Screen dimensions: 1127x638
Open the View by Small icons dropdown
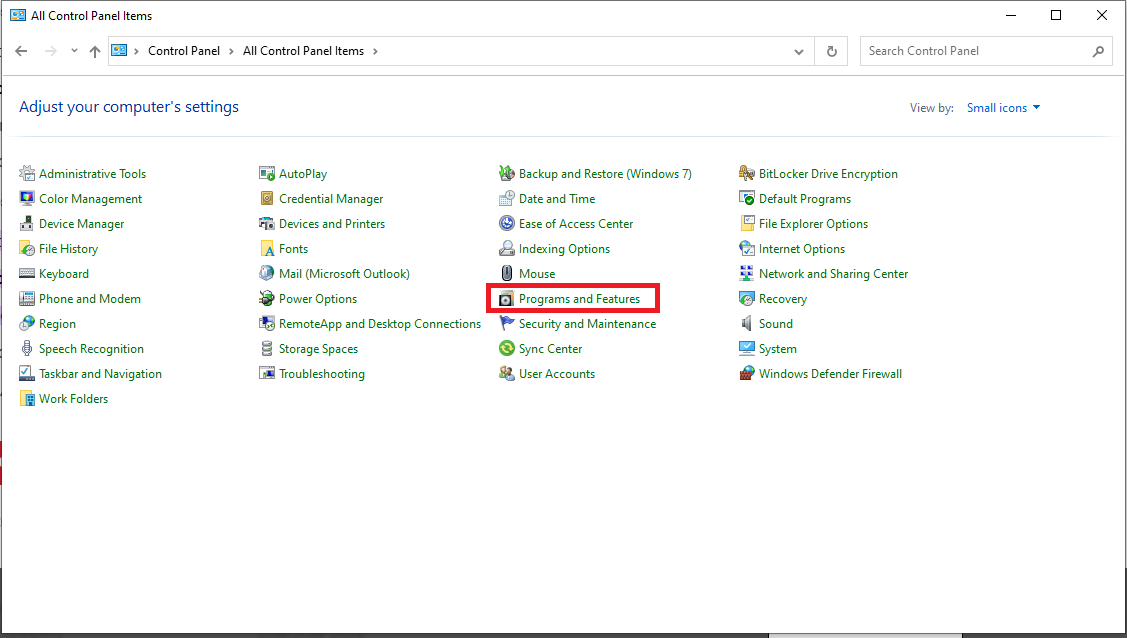(1003, 108)
